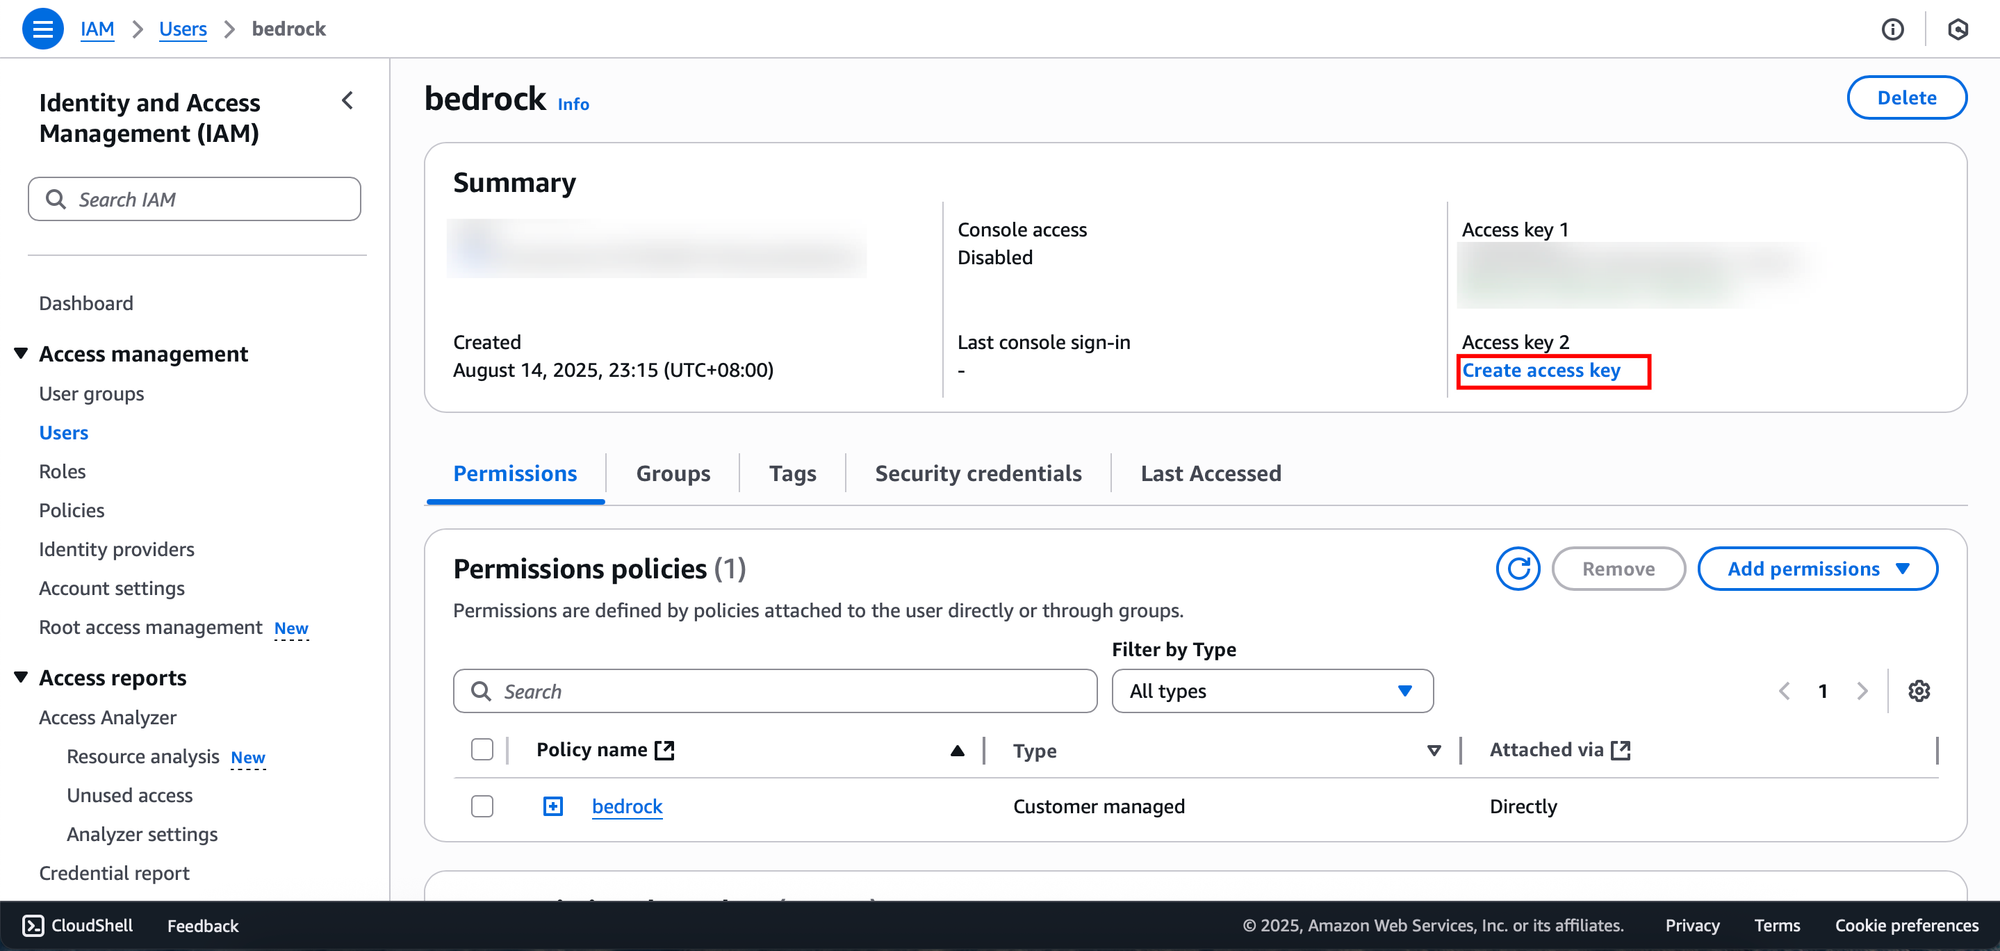The image size is (2000, 951).
Task: Open Users in the sidebar
Action: (x=63, y=433)
